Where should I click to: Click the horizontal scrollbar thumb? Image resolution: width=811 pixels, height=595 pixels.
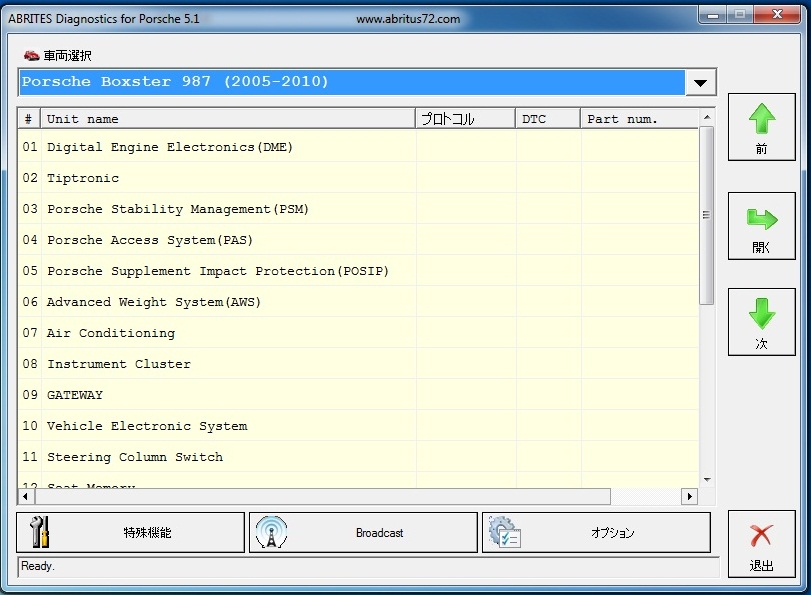(322, 497)
